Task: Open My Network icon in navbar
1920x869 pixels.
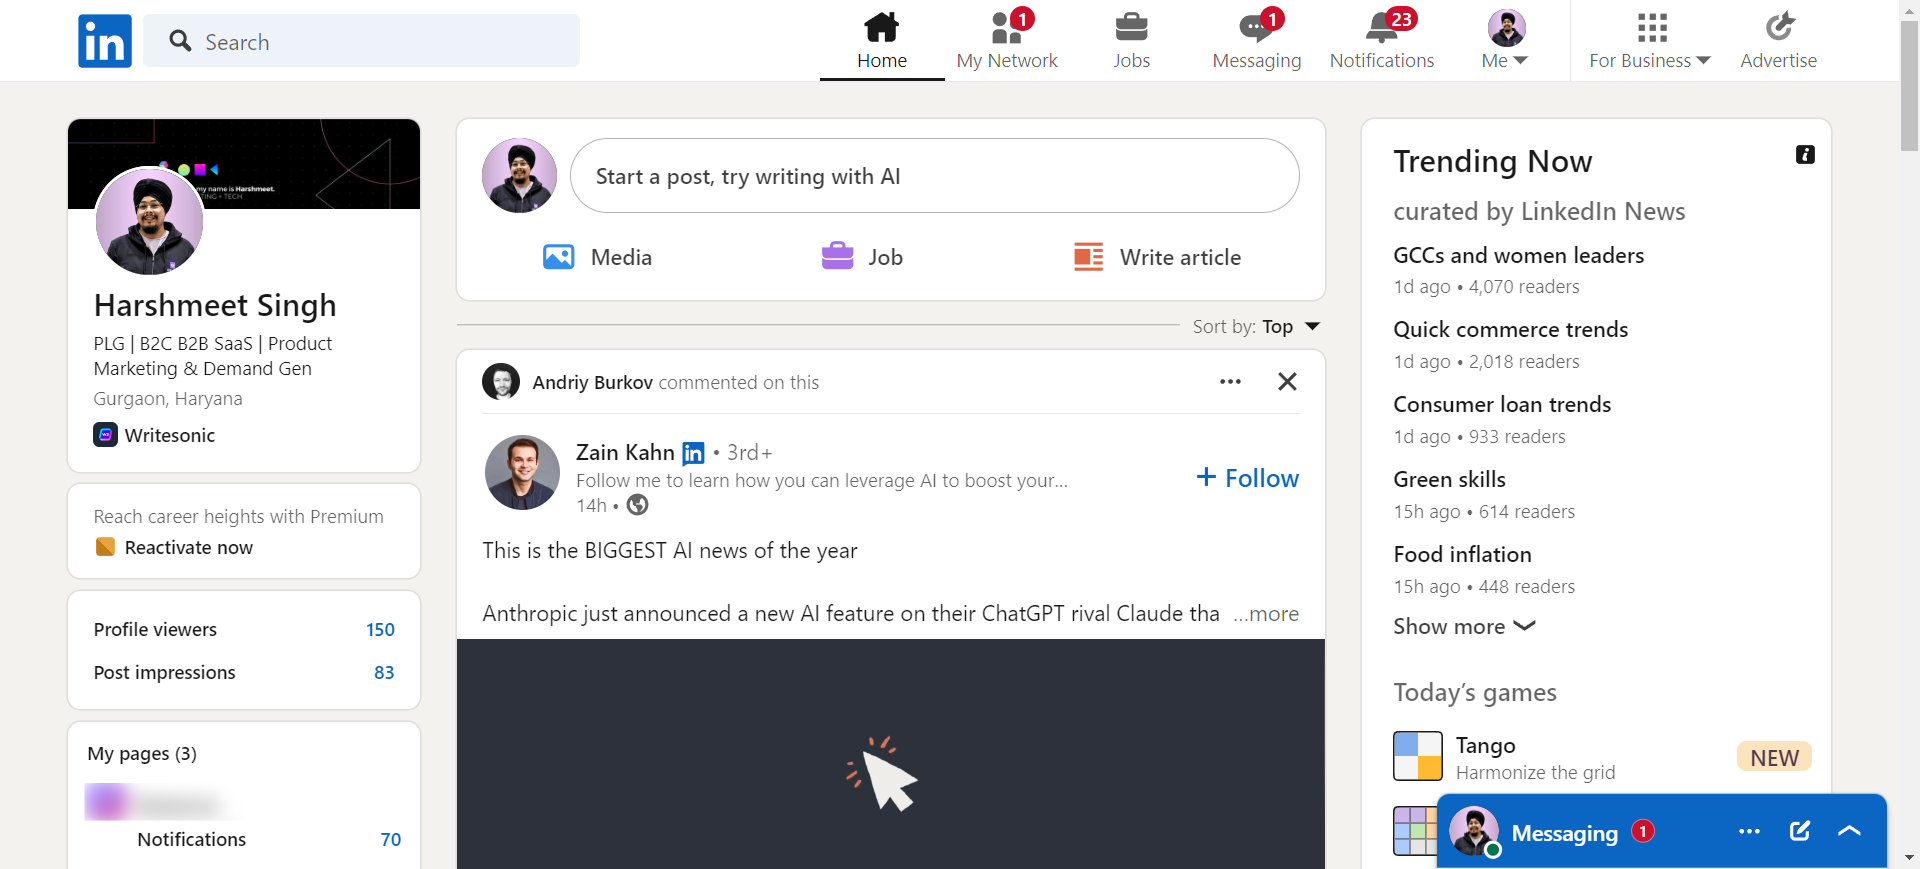Action: point(1007,27)
